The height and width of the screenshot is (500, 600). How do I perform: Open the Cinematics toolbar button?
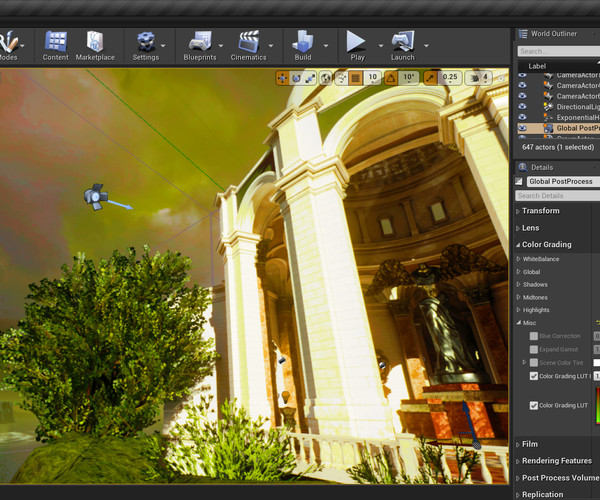248,46
